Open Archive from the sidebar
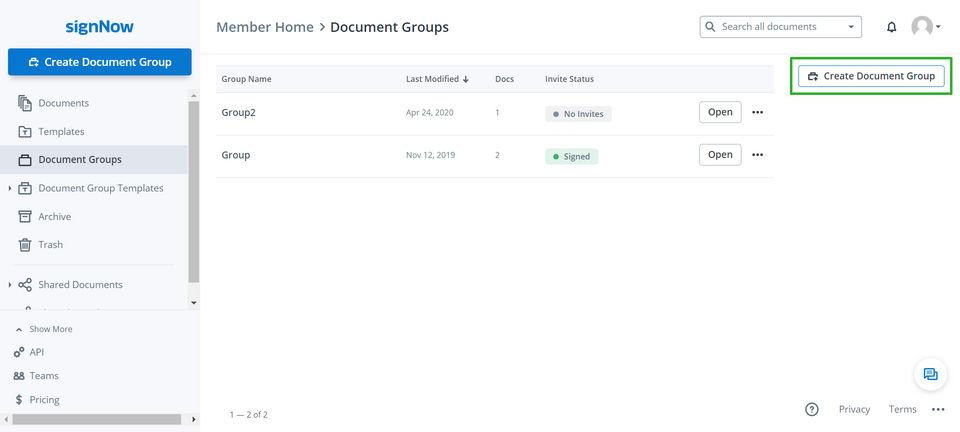Screen dimensions: 960x432 54,216
